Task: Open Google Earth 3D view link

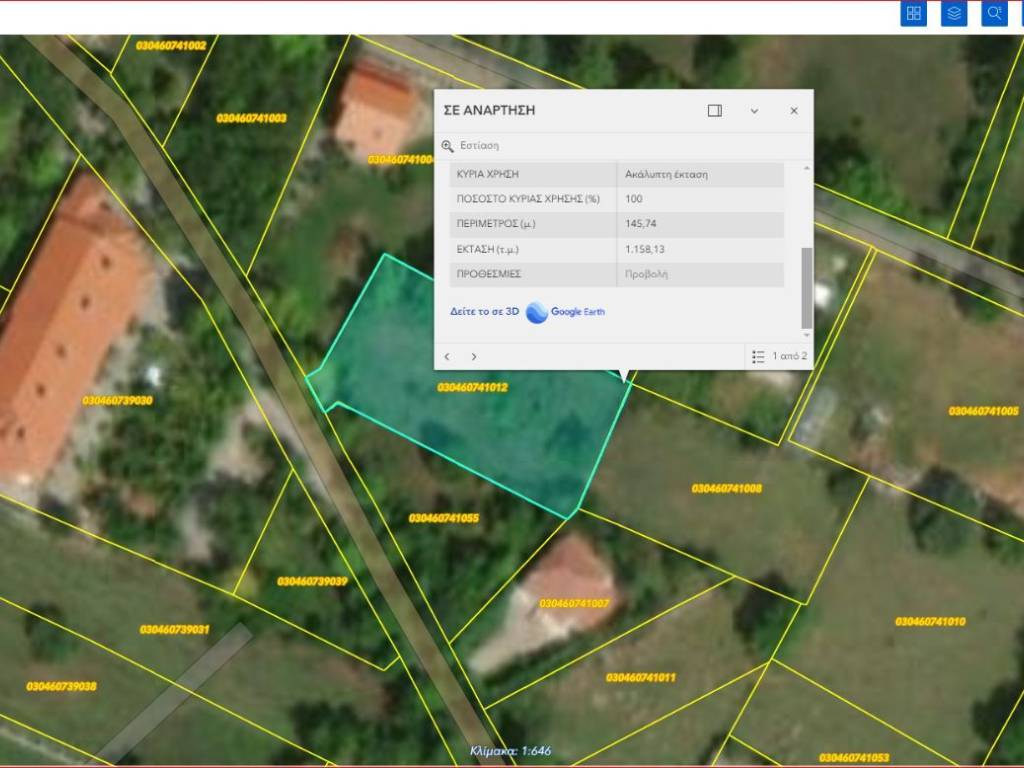Action: 485,312
